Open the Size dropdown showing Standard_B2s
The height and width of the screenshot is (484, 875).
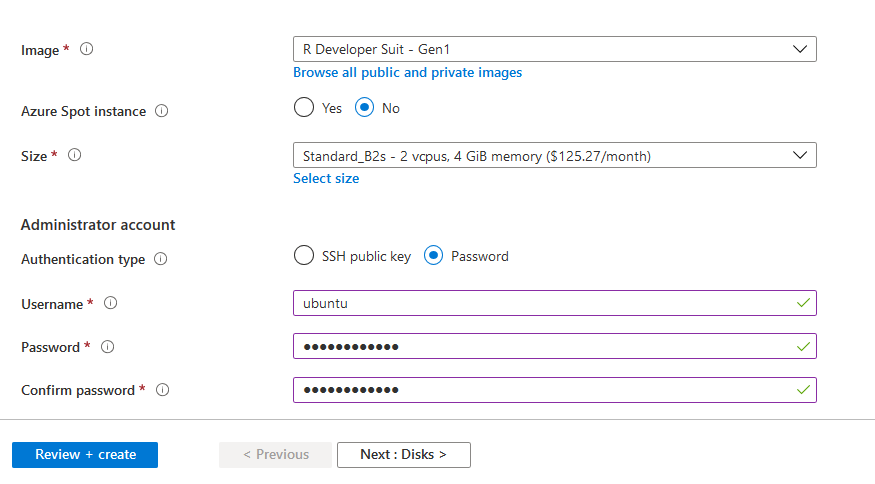(x=555, y=155)
